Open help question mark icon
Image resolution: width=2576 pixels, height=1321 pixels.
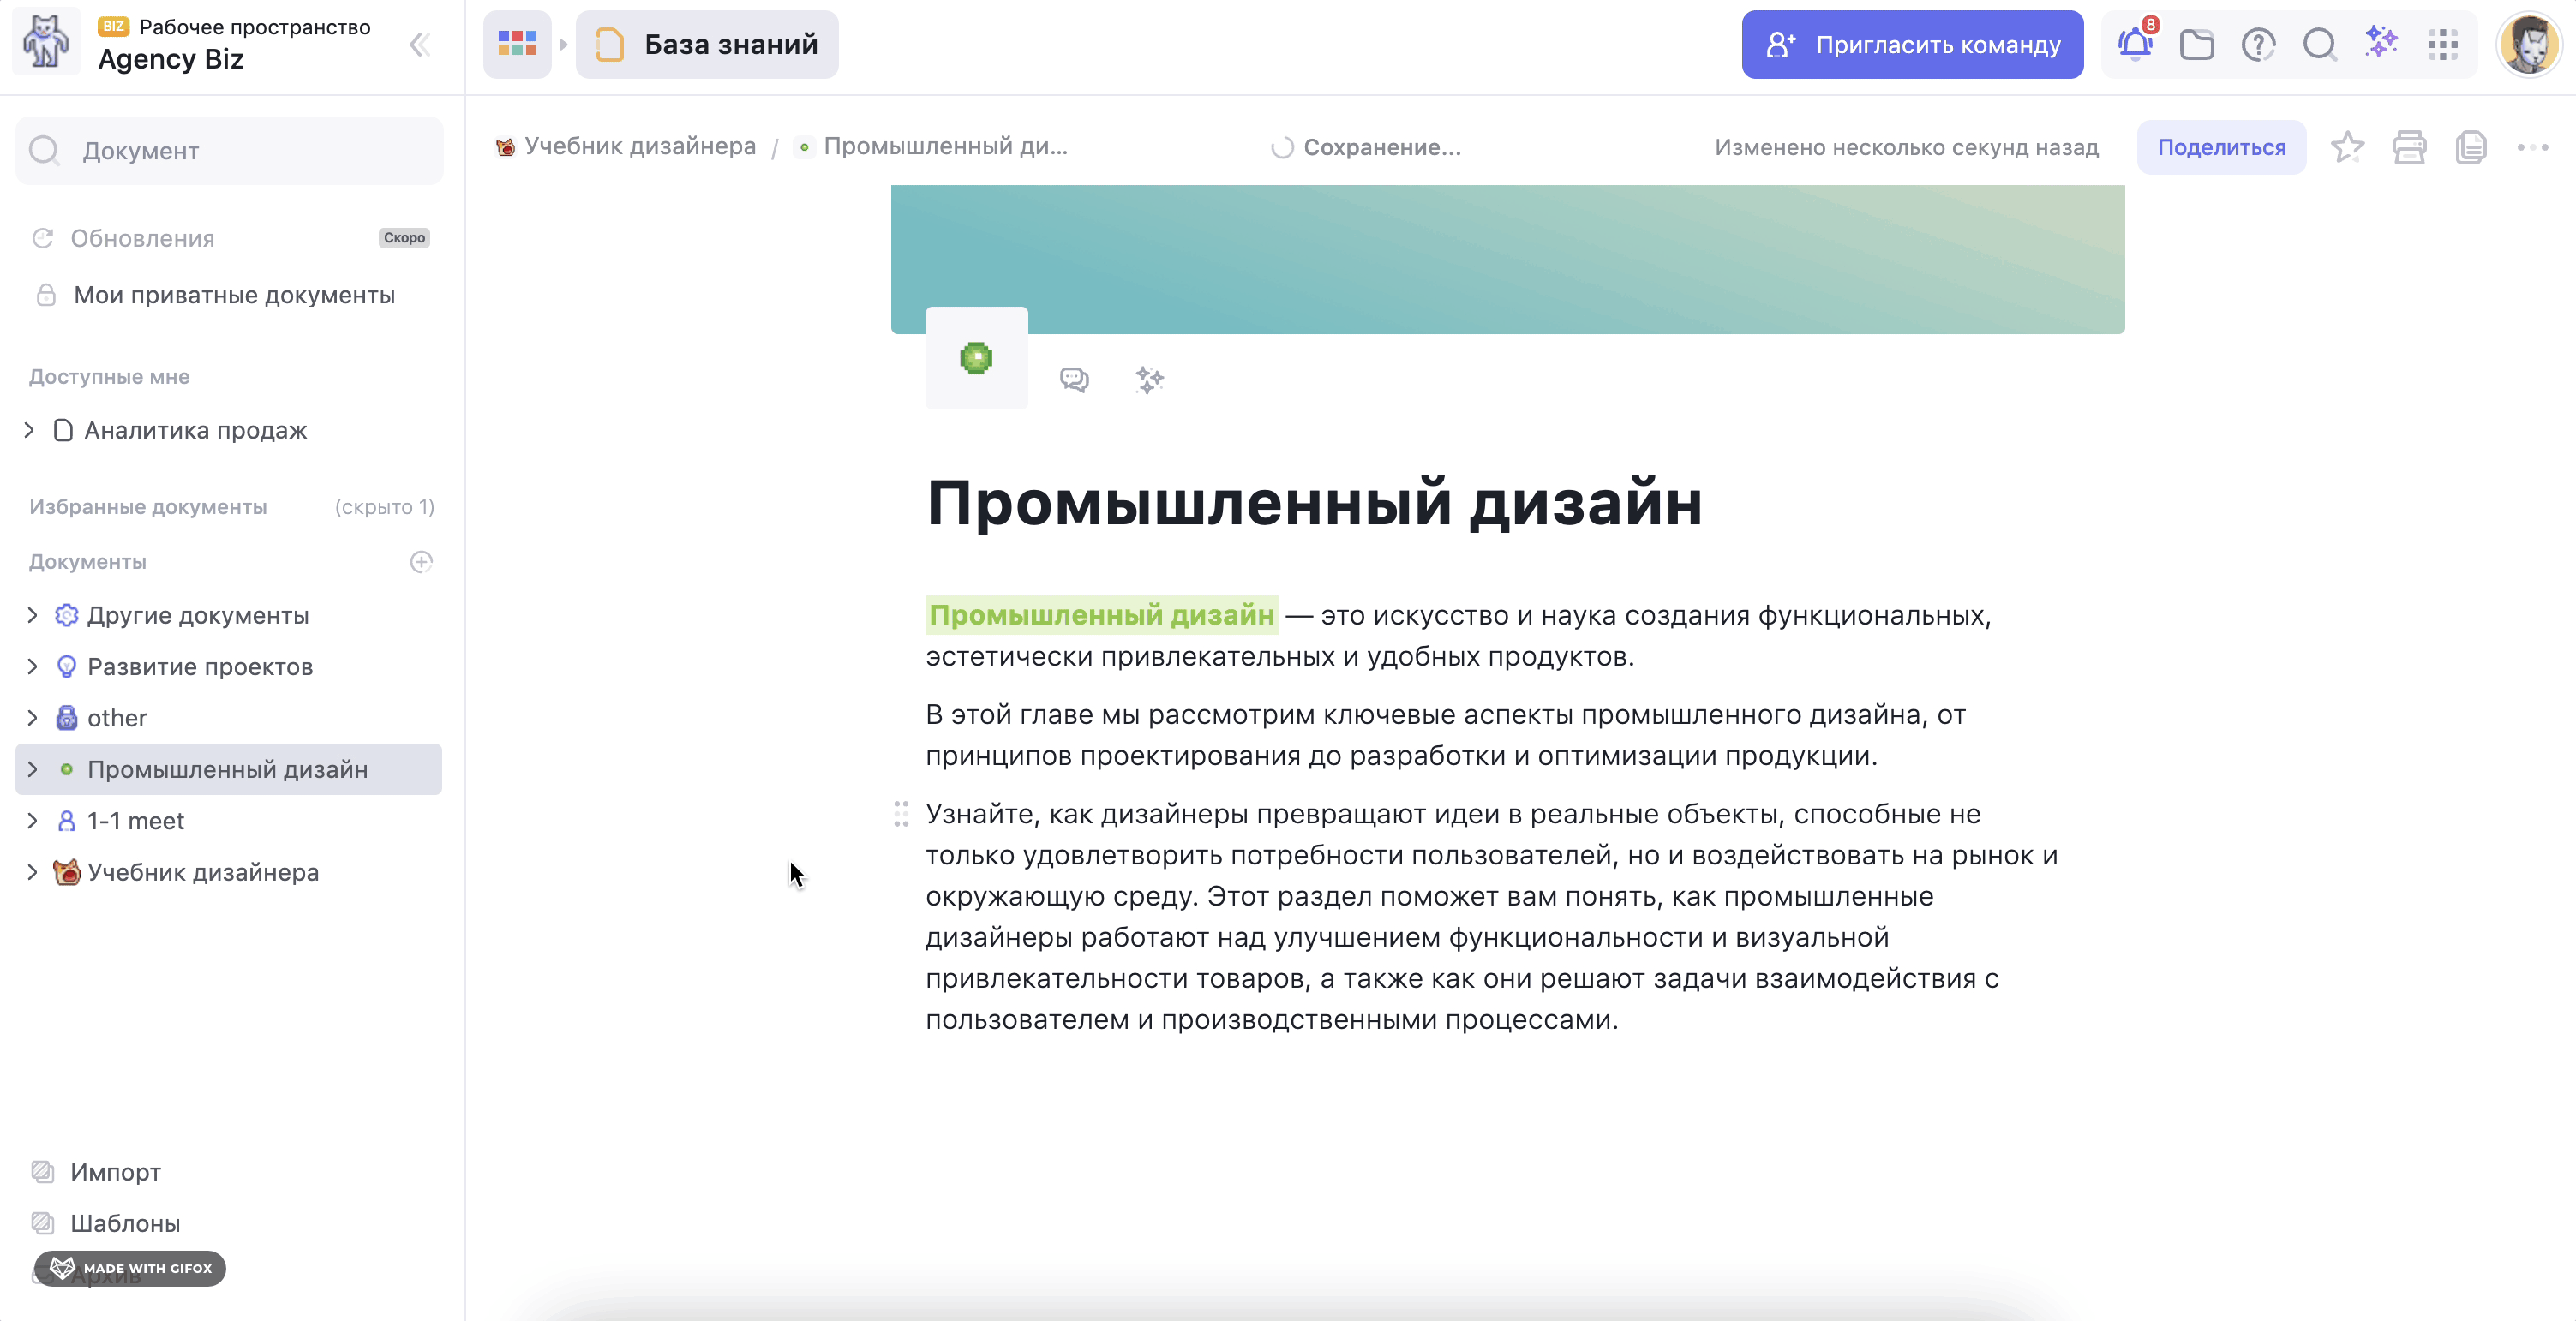(2258, 44)
